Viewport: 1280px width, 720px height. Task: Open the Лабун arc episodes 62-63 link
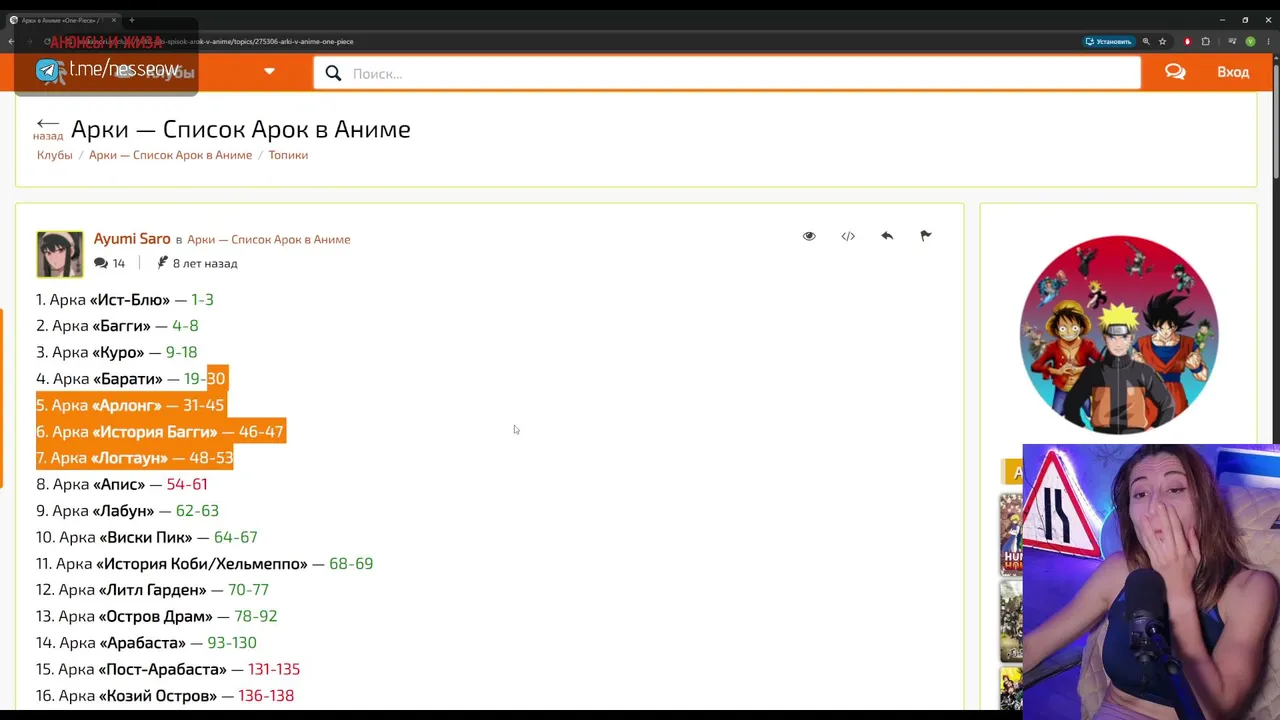point(197,511)
